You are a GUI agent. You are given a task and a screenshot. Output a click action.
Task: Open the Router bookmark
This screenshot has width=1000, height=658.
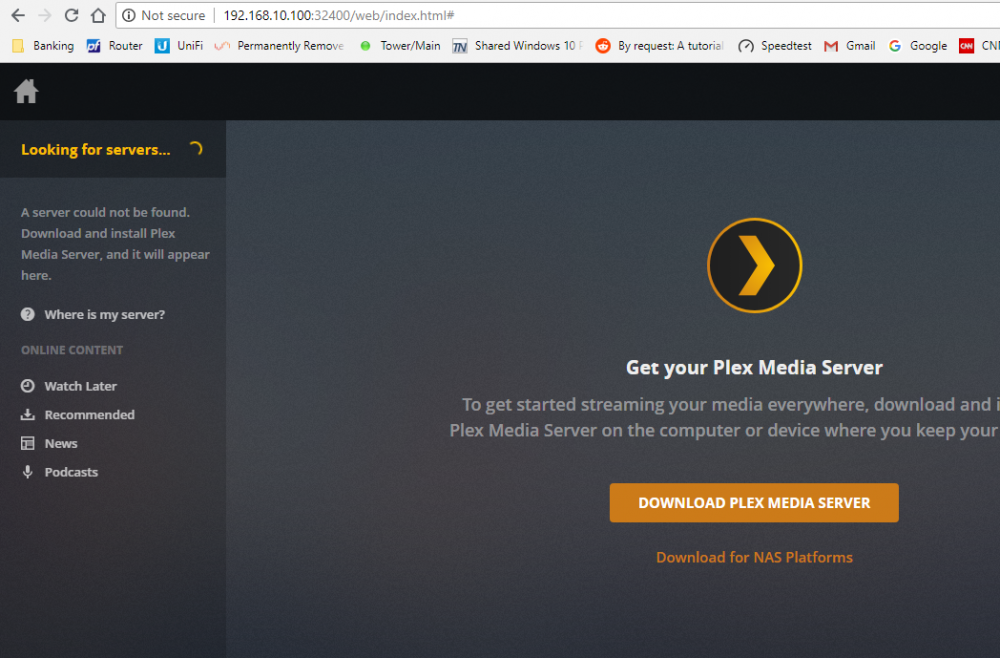coord(115,46)
